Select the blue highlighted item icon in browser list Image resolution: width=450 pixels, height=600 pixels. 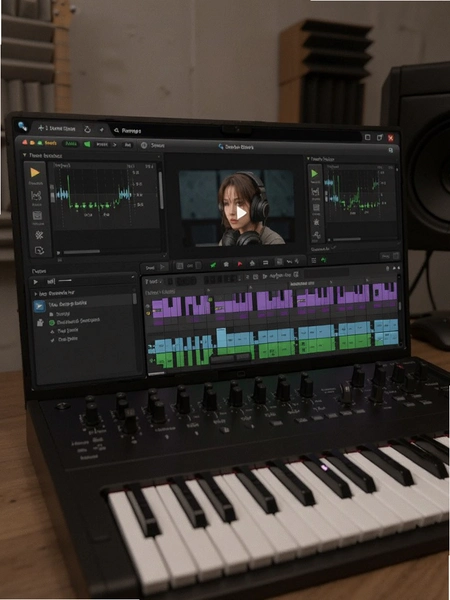point(39,306)
